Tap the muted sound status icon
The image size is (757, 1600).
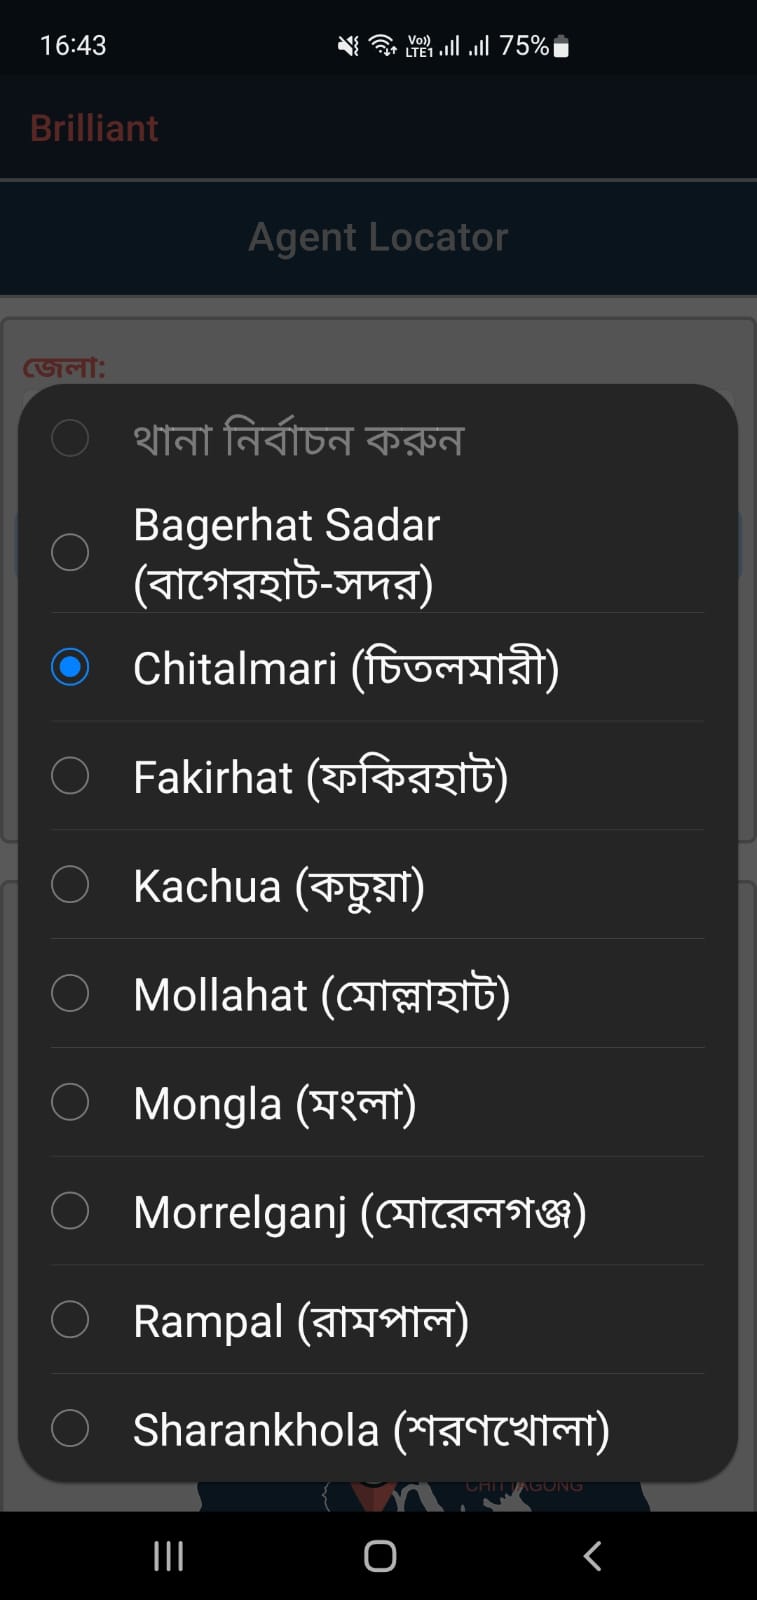pyautogui.click(x=347, y=45)
